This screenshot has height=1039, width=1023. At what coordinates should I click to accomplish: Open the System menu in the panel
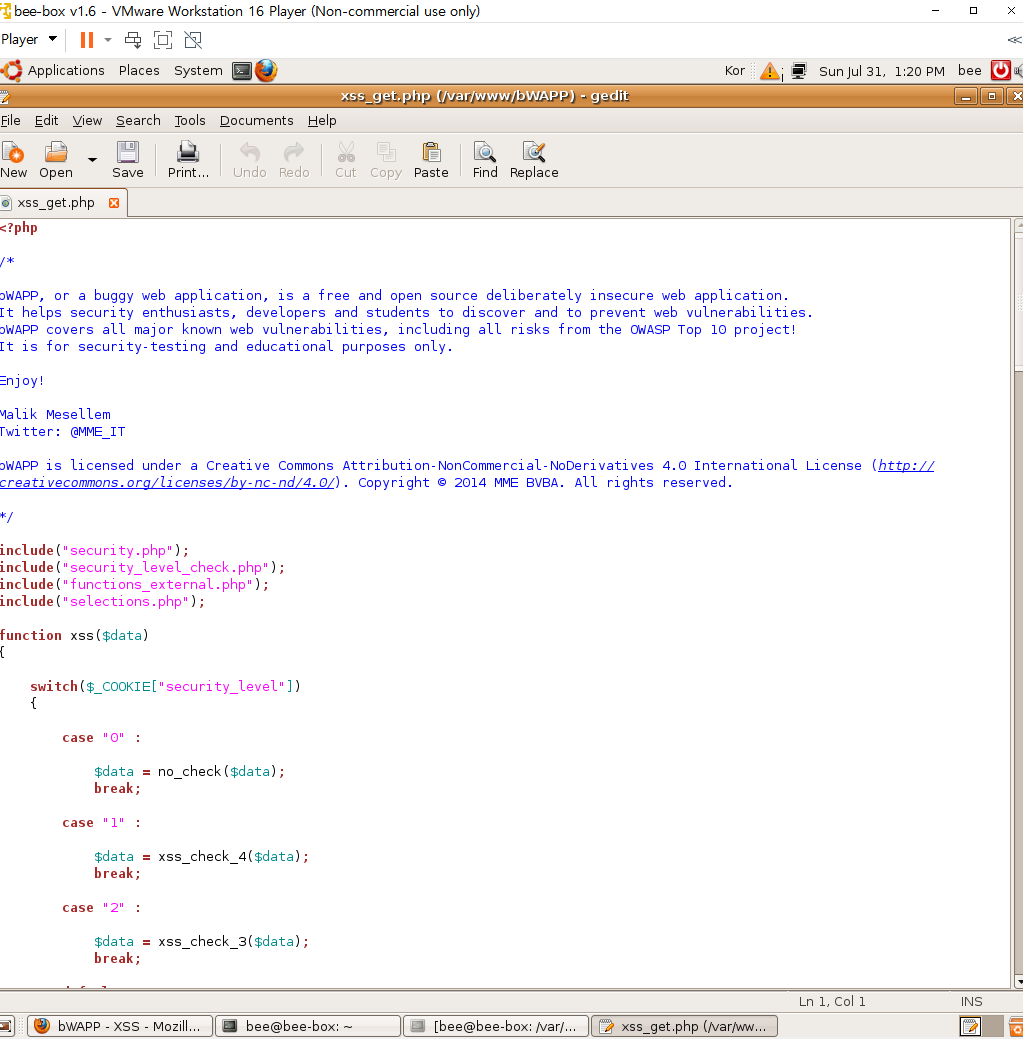[x=198, y=70]
